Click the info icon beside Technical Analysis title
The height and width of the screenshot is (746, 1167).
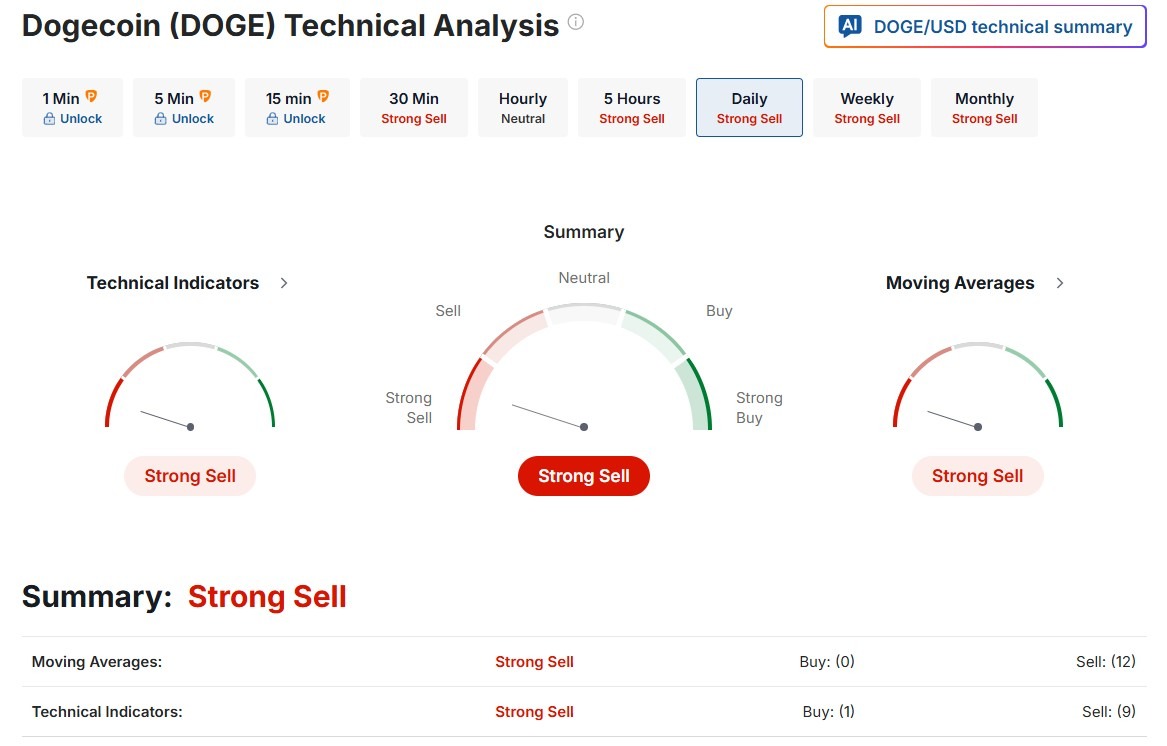click(x=576, y=22)
